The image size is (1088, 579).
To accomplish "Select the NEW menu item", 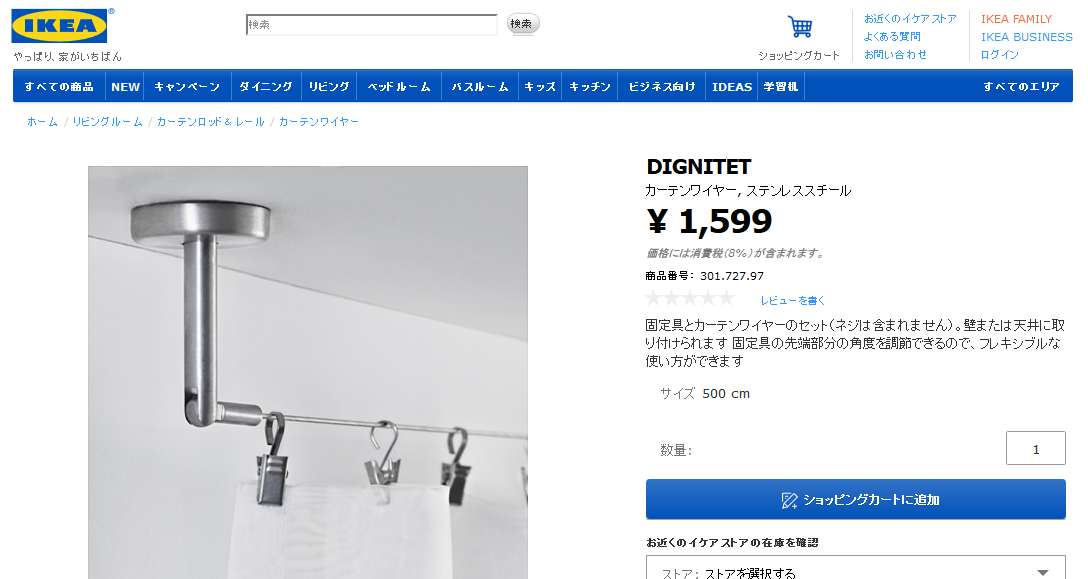I will (x=126, y=87).
